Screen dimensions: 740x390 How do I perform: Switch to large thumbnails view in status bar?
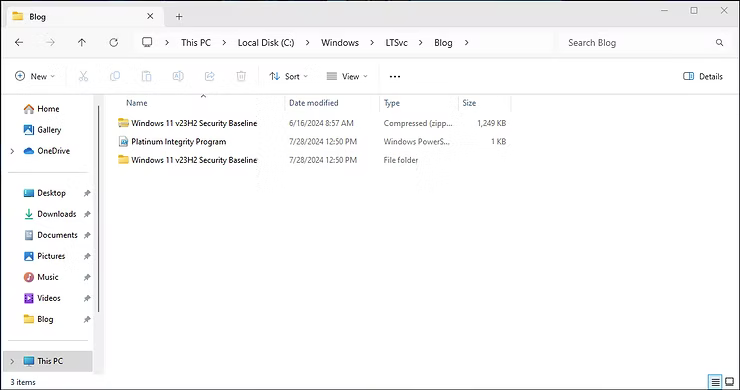(730, 382)
